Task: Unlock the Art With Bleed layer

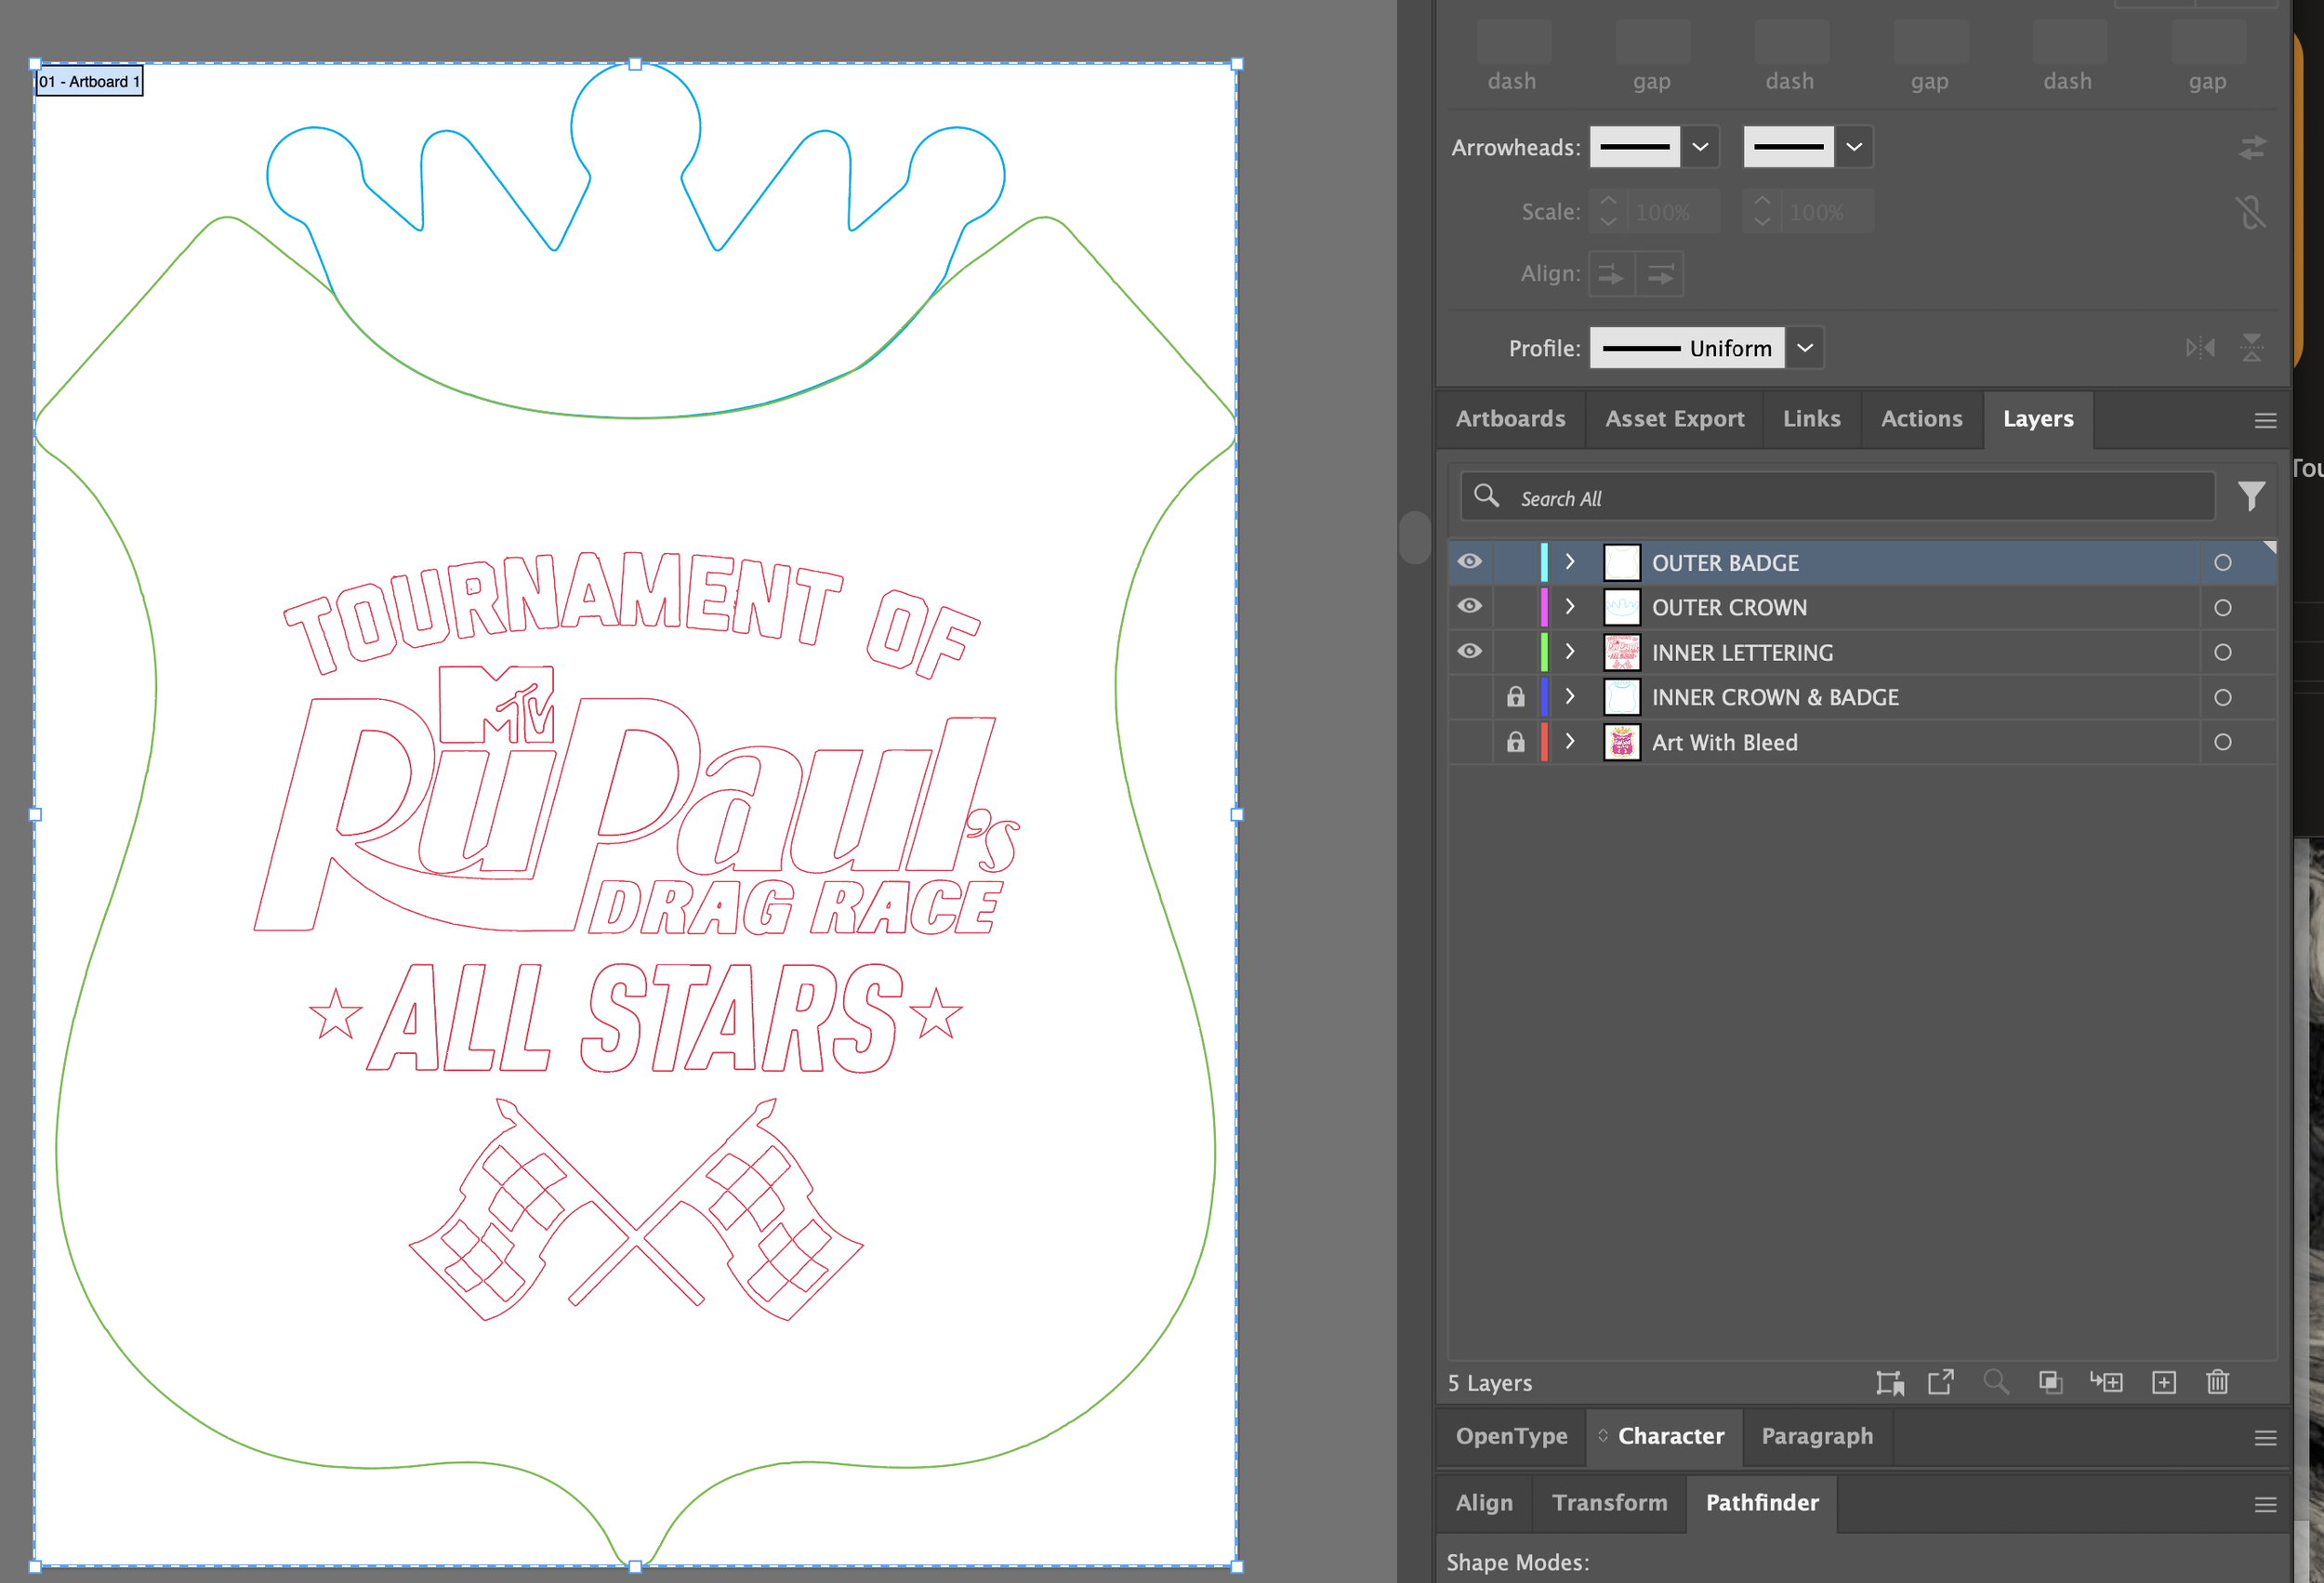Action: 1516,741
